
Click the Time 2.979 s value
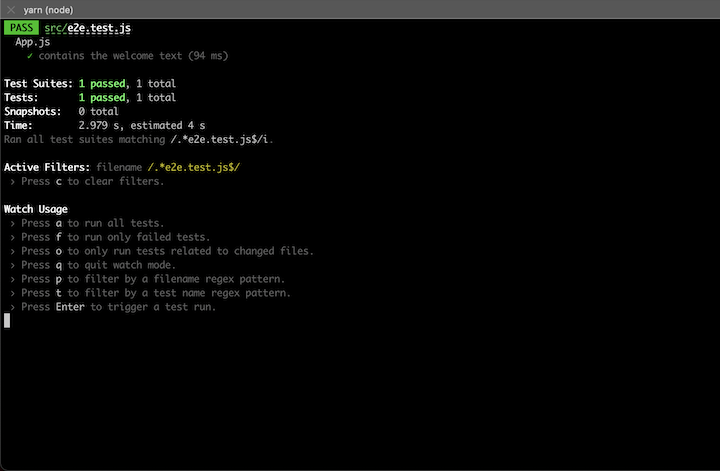click(x=98, y=125)
